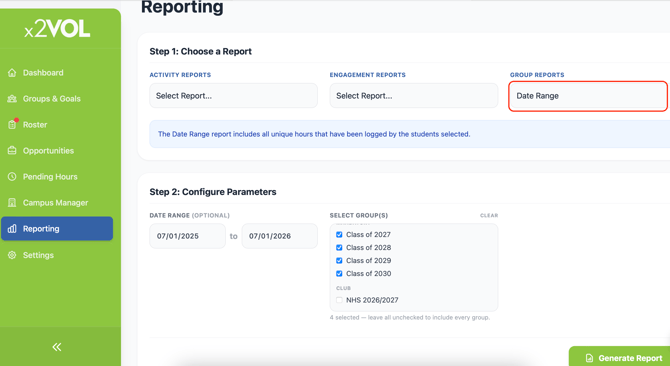Open Engagement Reports select dropdown
Image resolution: width=670 pixels, height=366 pixels.
coord(414,96)
